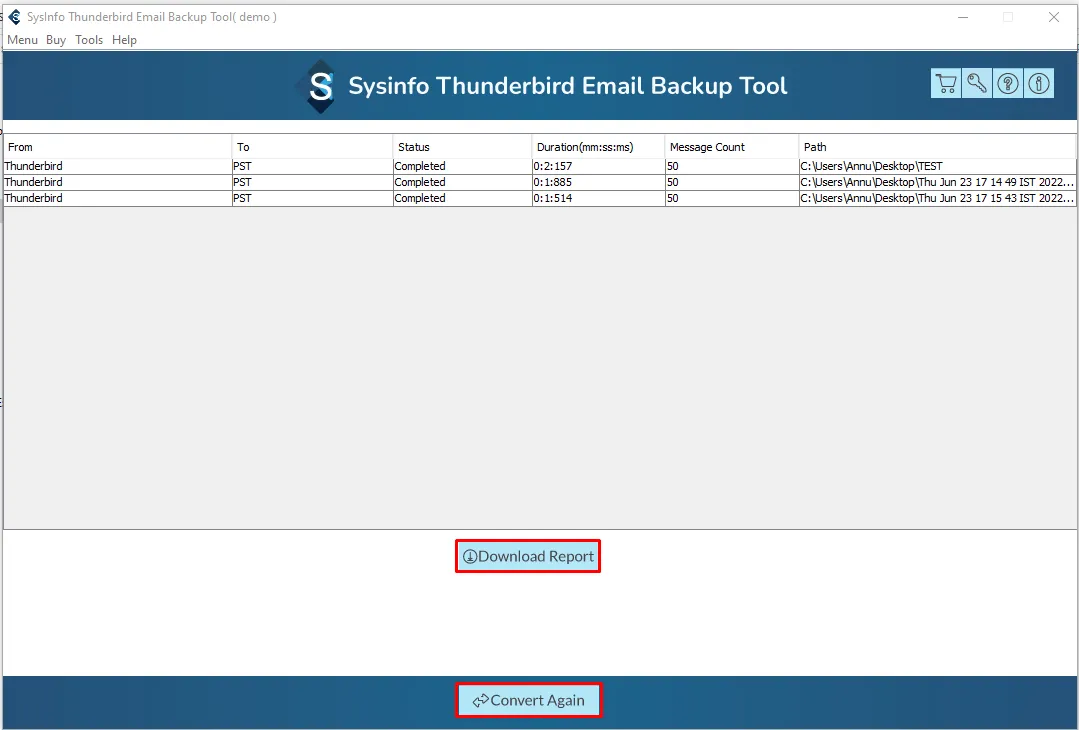Open the question mark help icon

point(1008,83)
